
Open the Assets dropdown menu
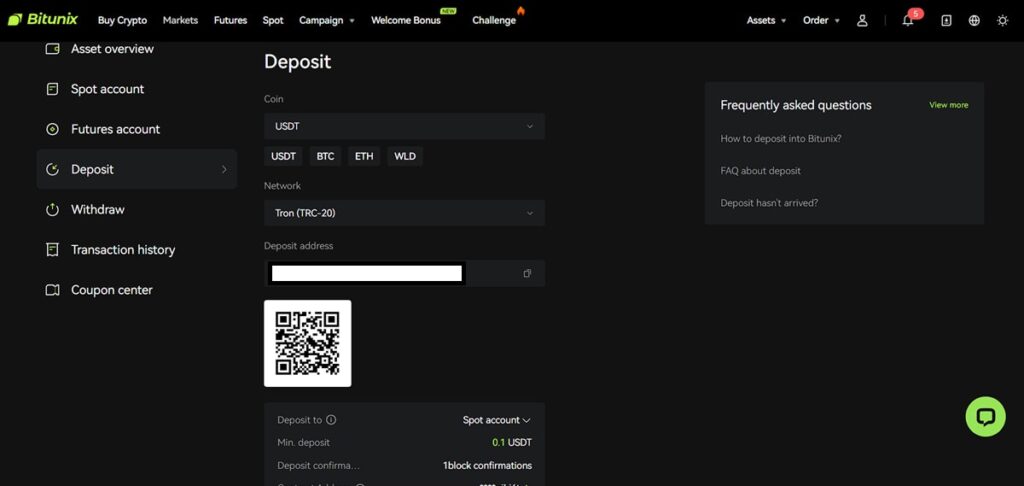tap(766, 20)
